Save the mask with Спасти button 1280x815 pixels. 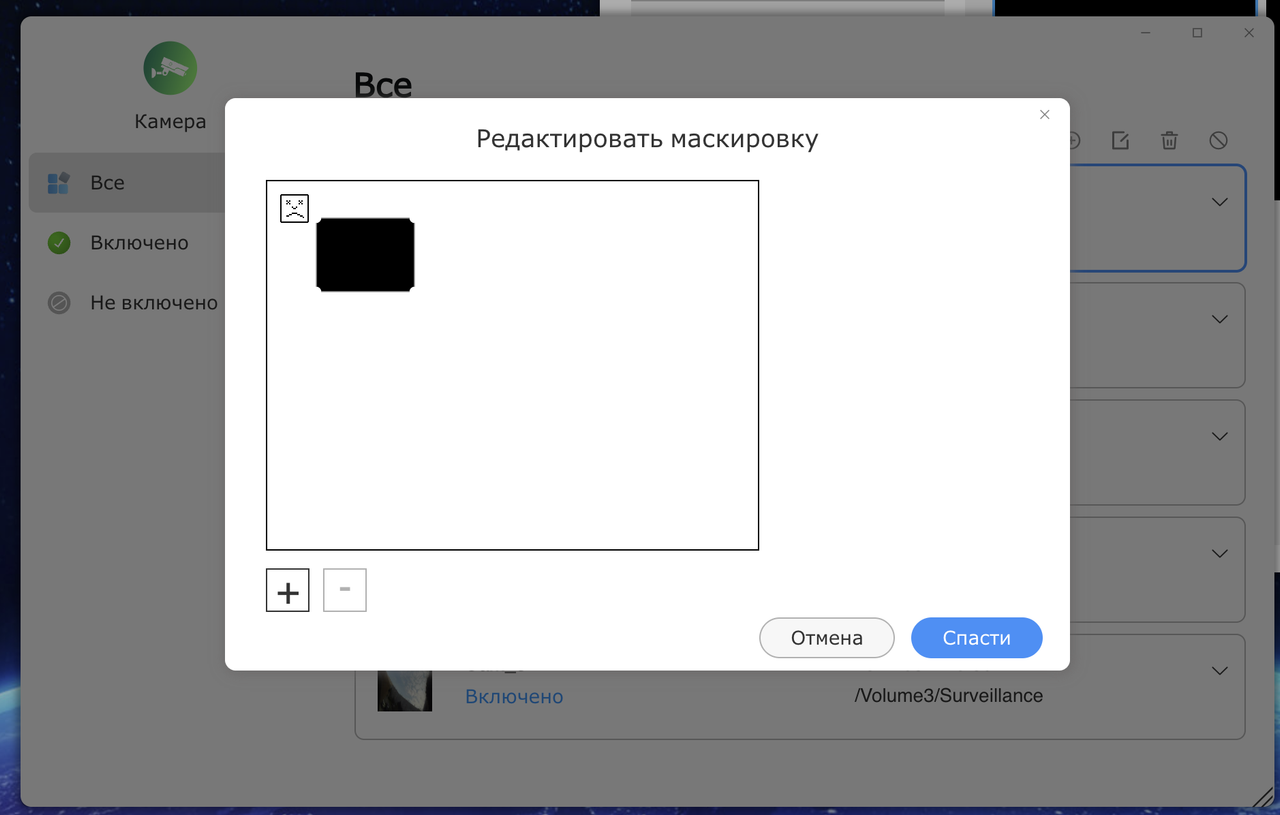tap(977, 638)
